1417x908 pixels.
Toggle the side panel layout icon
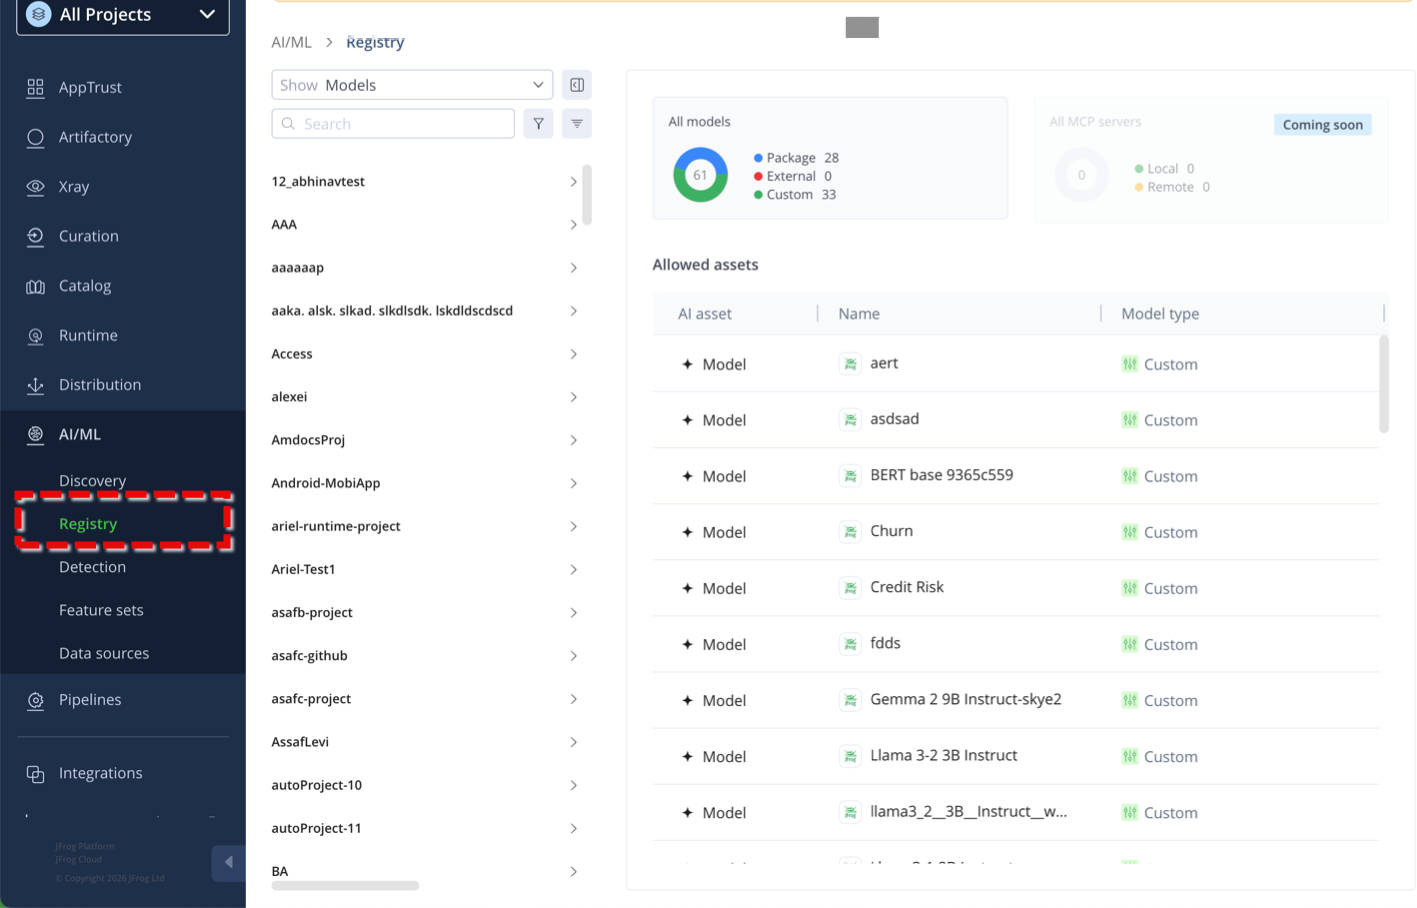577,85
